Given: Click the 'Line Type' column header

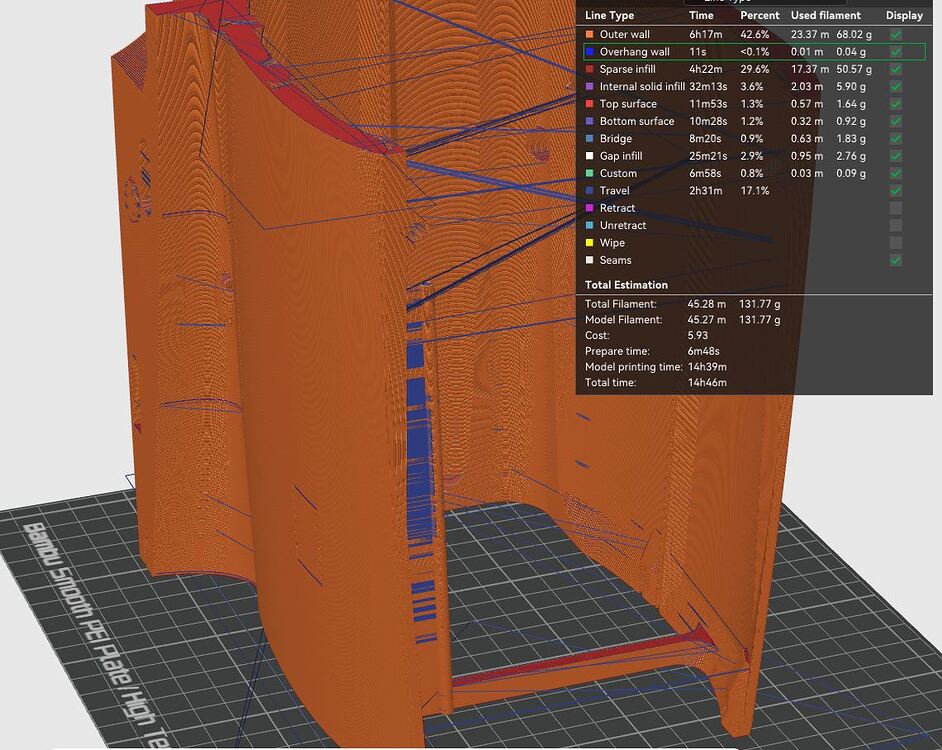Looking at the screenshot, I should (x=609, y=16).
